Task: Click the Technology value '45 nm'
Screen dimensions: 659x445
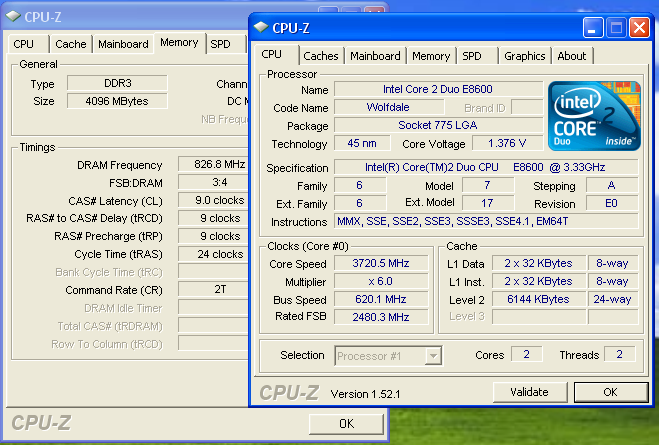Action: pyautogui.click(x=362, y=143)
